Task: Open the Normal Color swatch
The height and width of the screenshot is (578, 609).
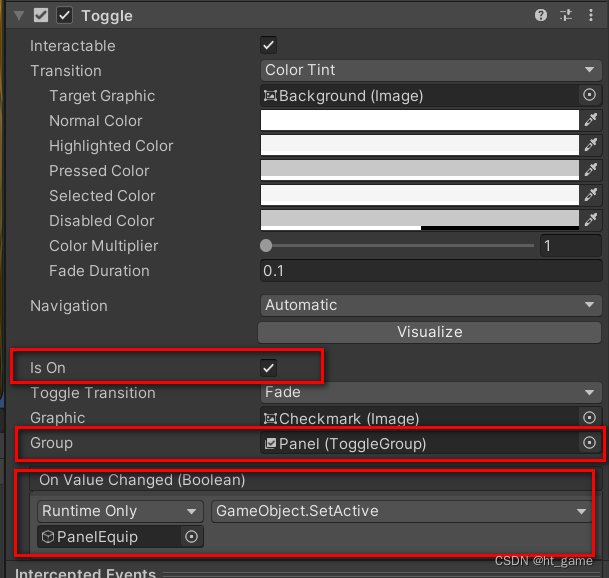Action: [x=419, y=120]
